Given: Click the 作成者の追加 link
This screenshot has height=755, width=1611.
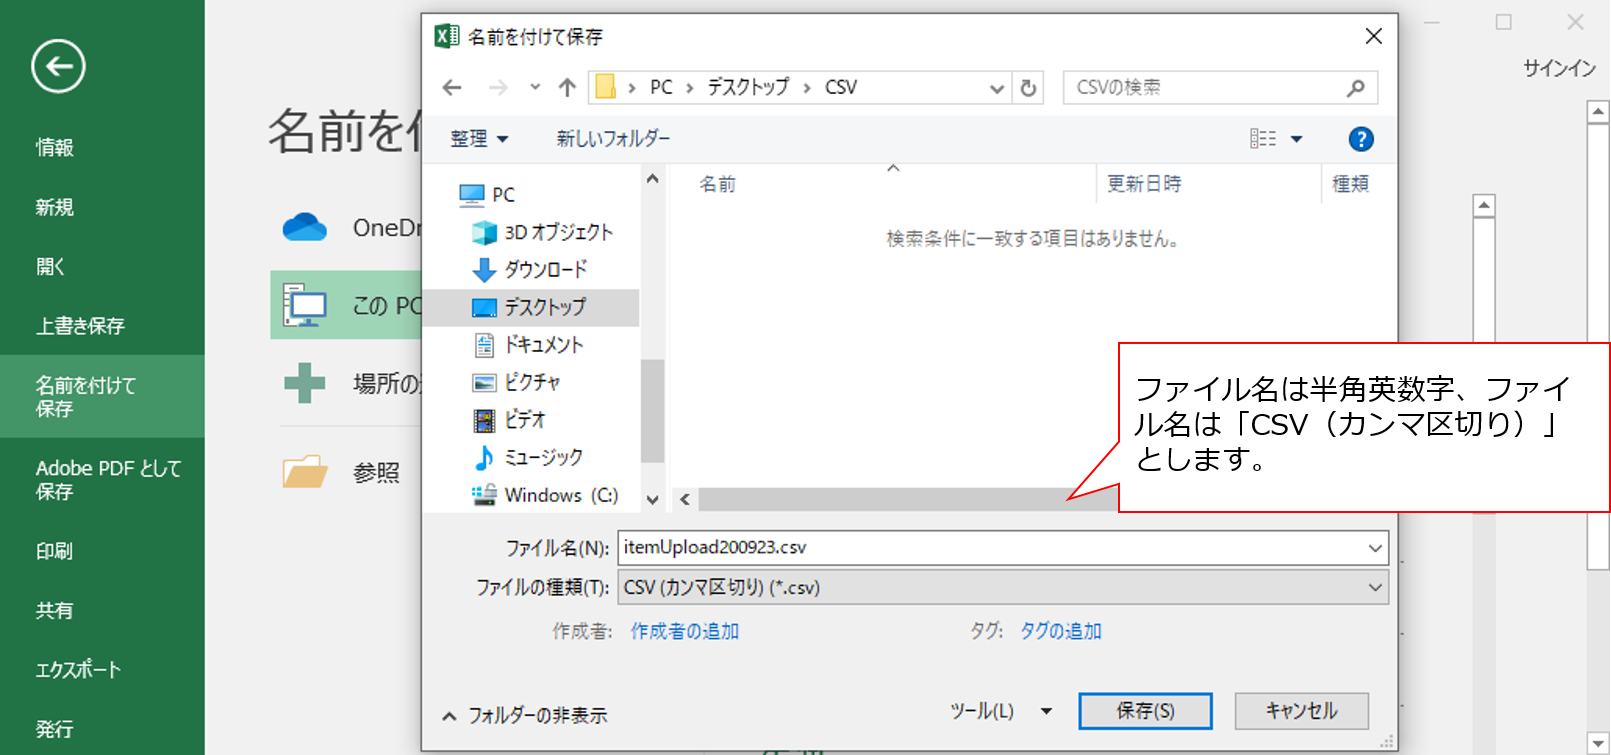Looking at the screenshot, I should (x=684, y=631).
